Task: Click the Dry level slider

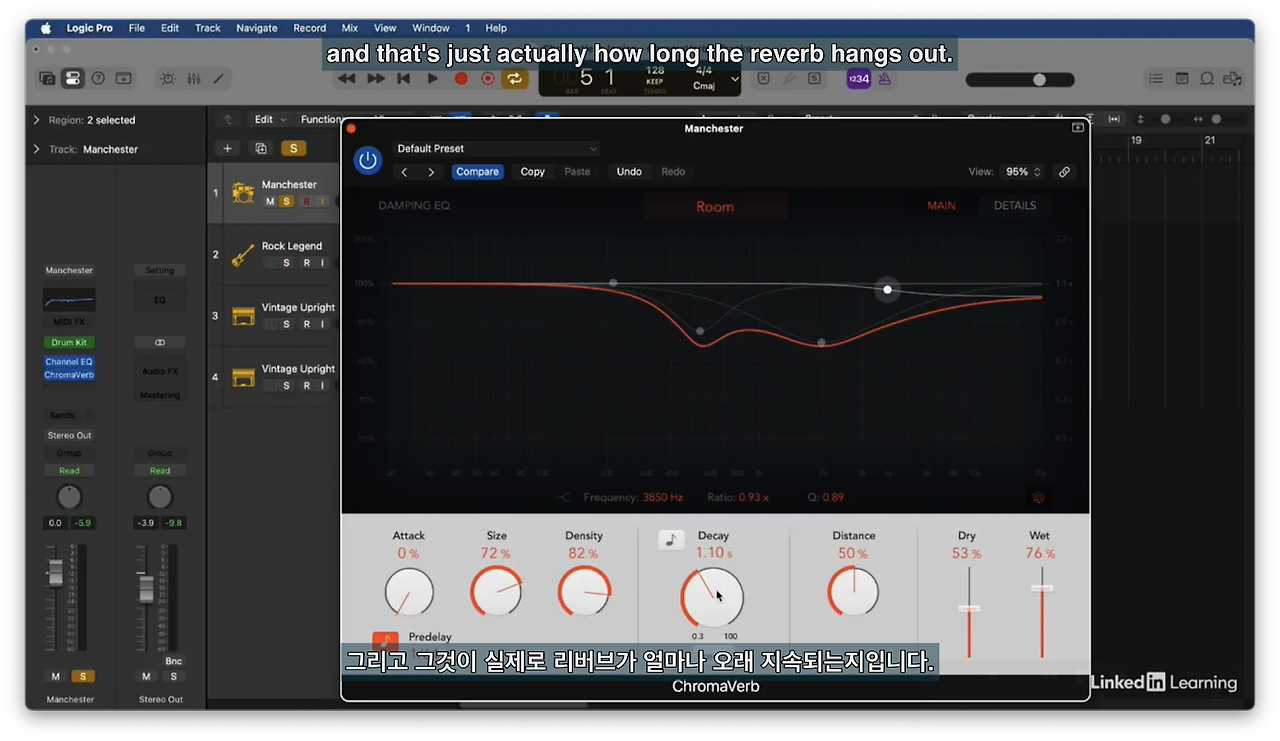Action: tap(969, 608)
